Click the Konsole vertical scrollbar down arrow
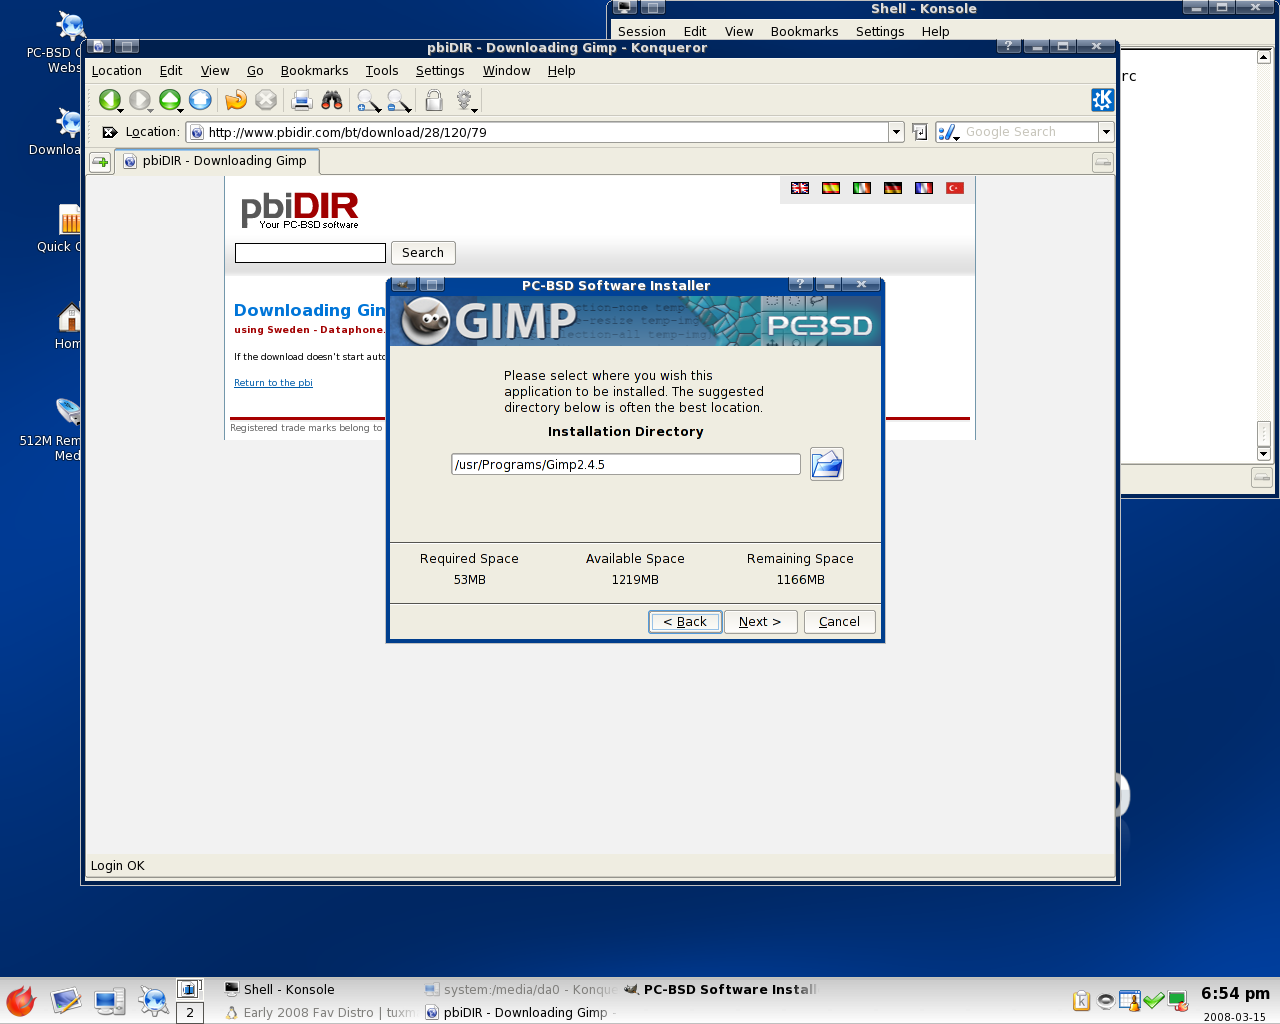Viewport: 1280px width, 1024px height. [1264, 454]
